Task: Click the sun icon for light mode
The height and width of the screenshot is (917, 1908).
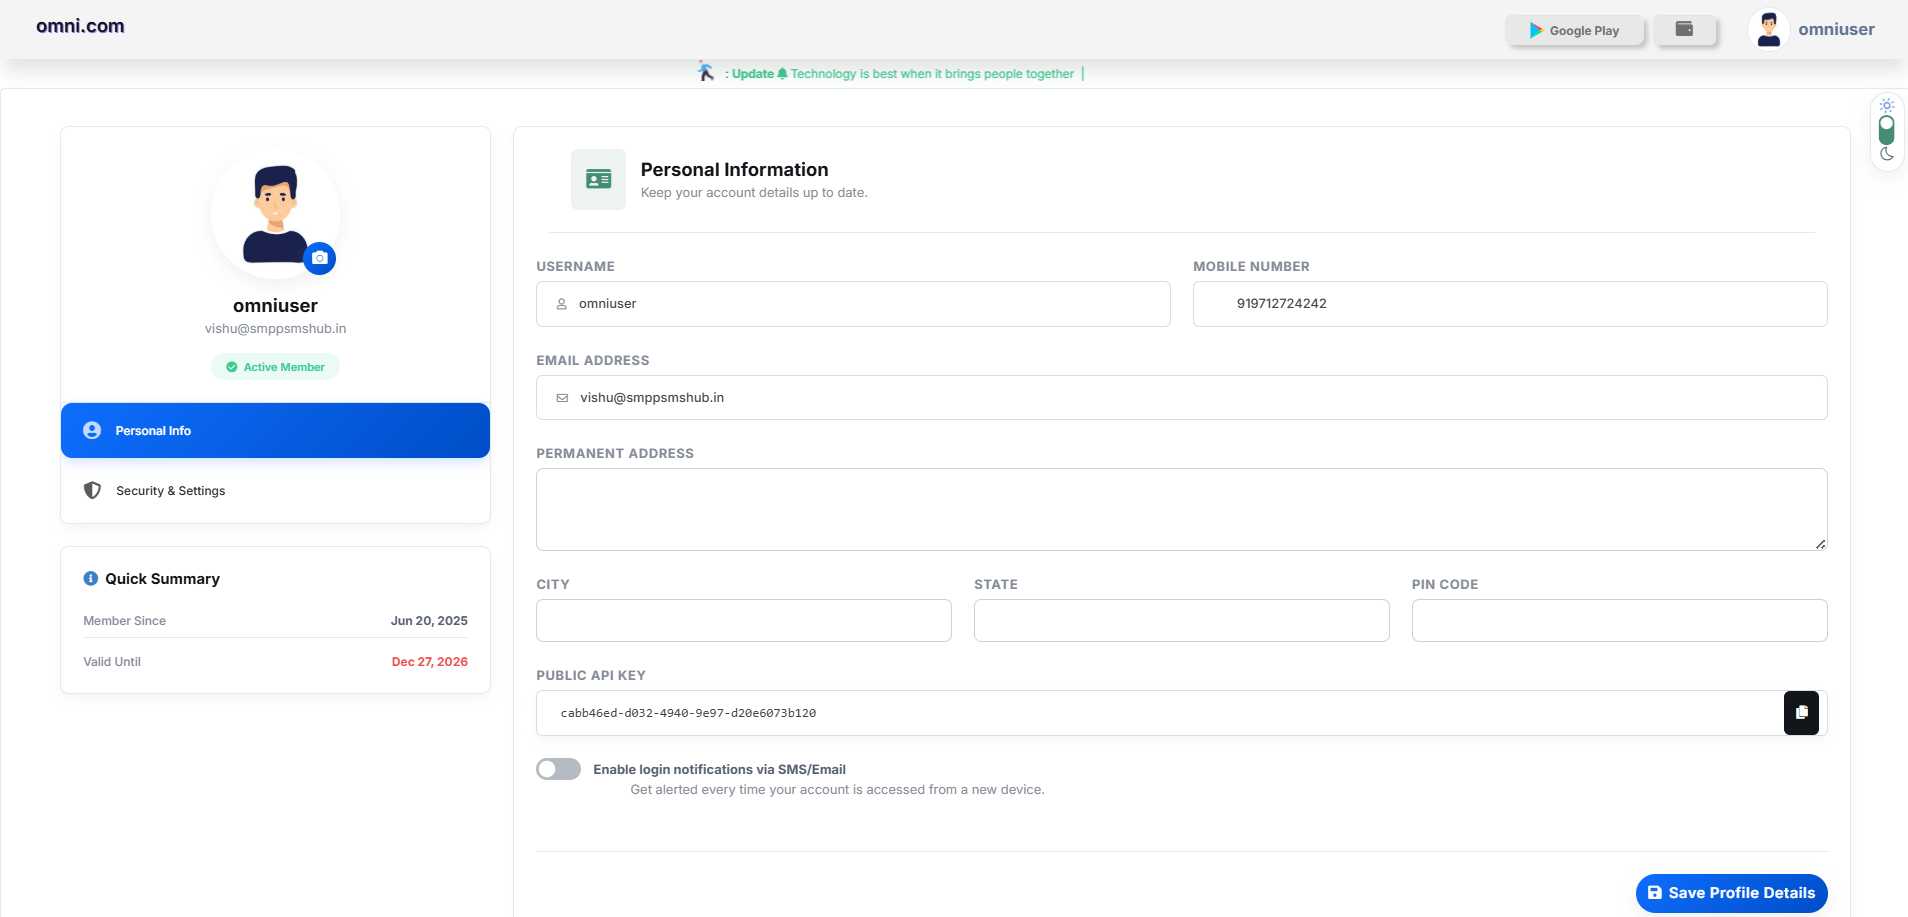Action: click(1887, 105)
